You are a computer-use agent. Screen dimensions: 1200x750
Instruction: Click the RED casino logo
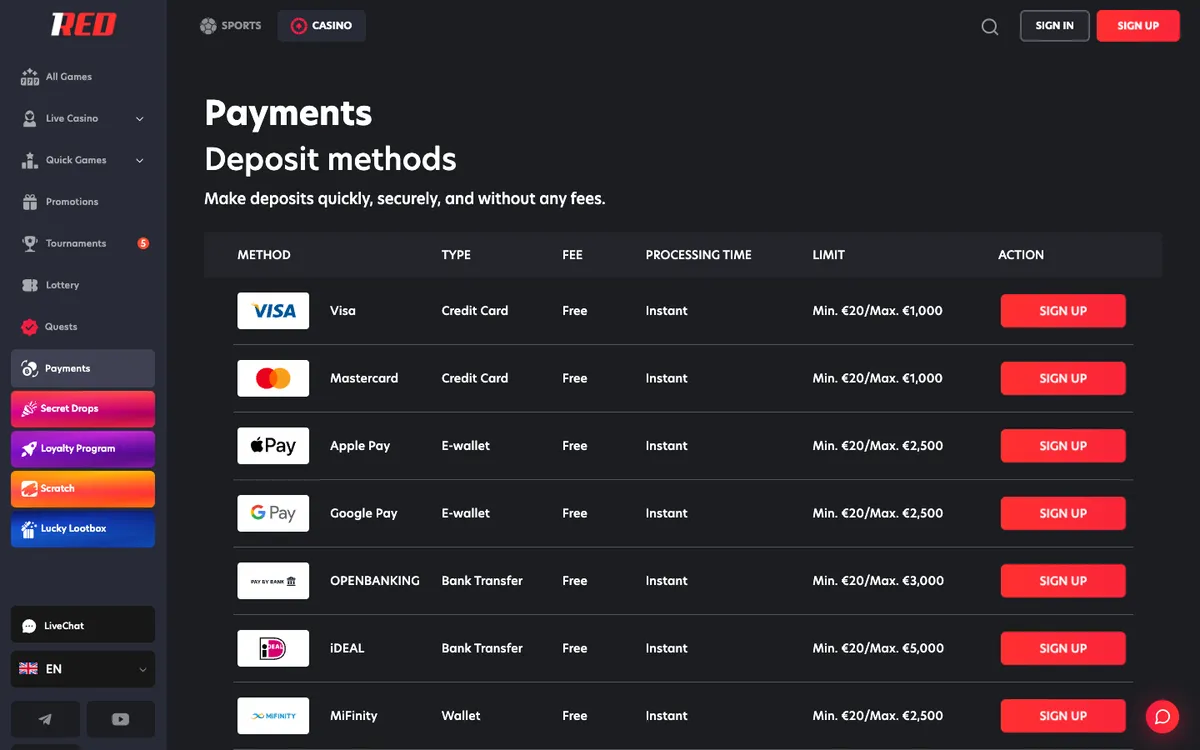pos(84,25)
